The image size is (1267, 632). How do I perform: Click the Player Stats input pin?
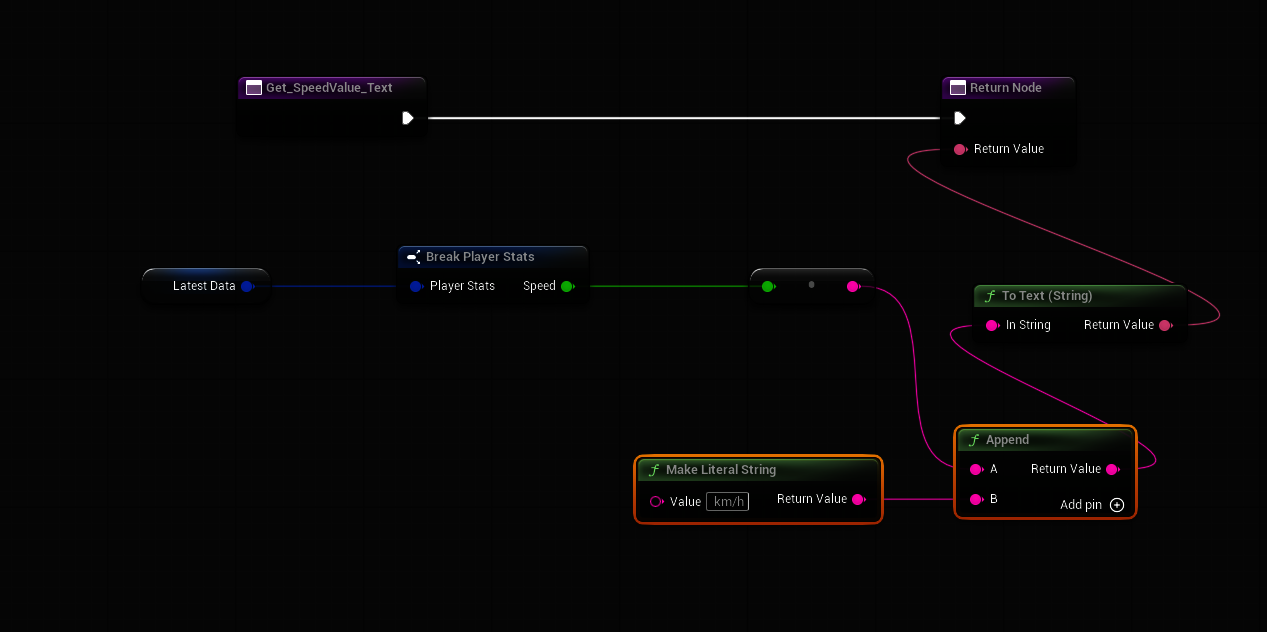[x=416, y=286]
